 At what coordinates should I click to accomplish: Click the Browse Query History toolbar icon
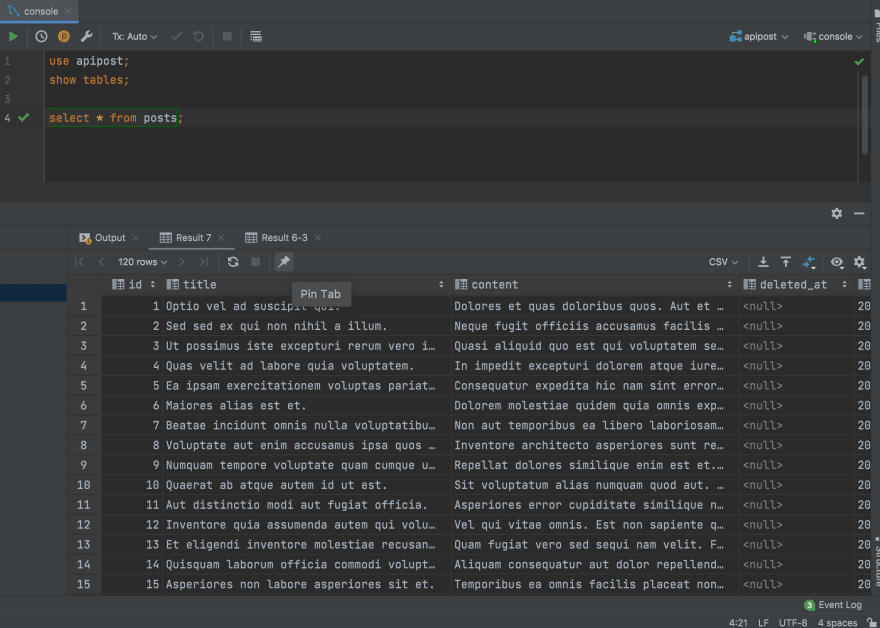tap(256, 36)
